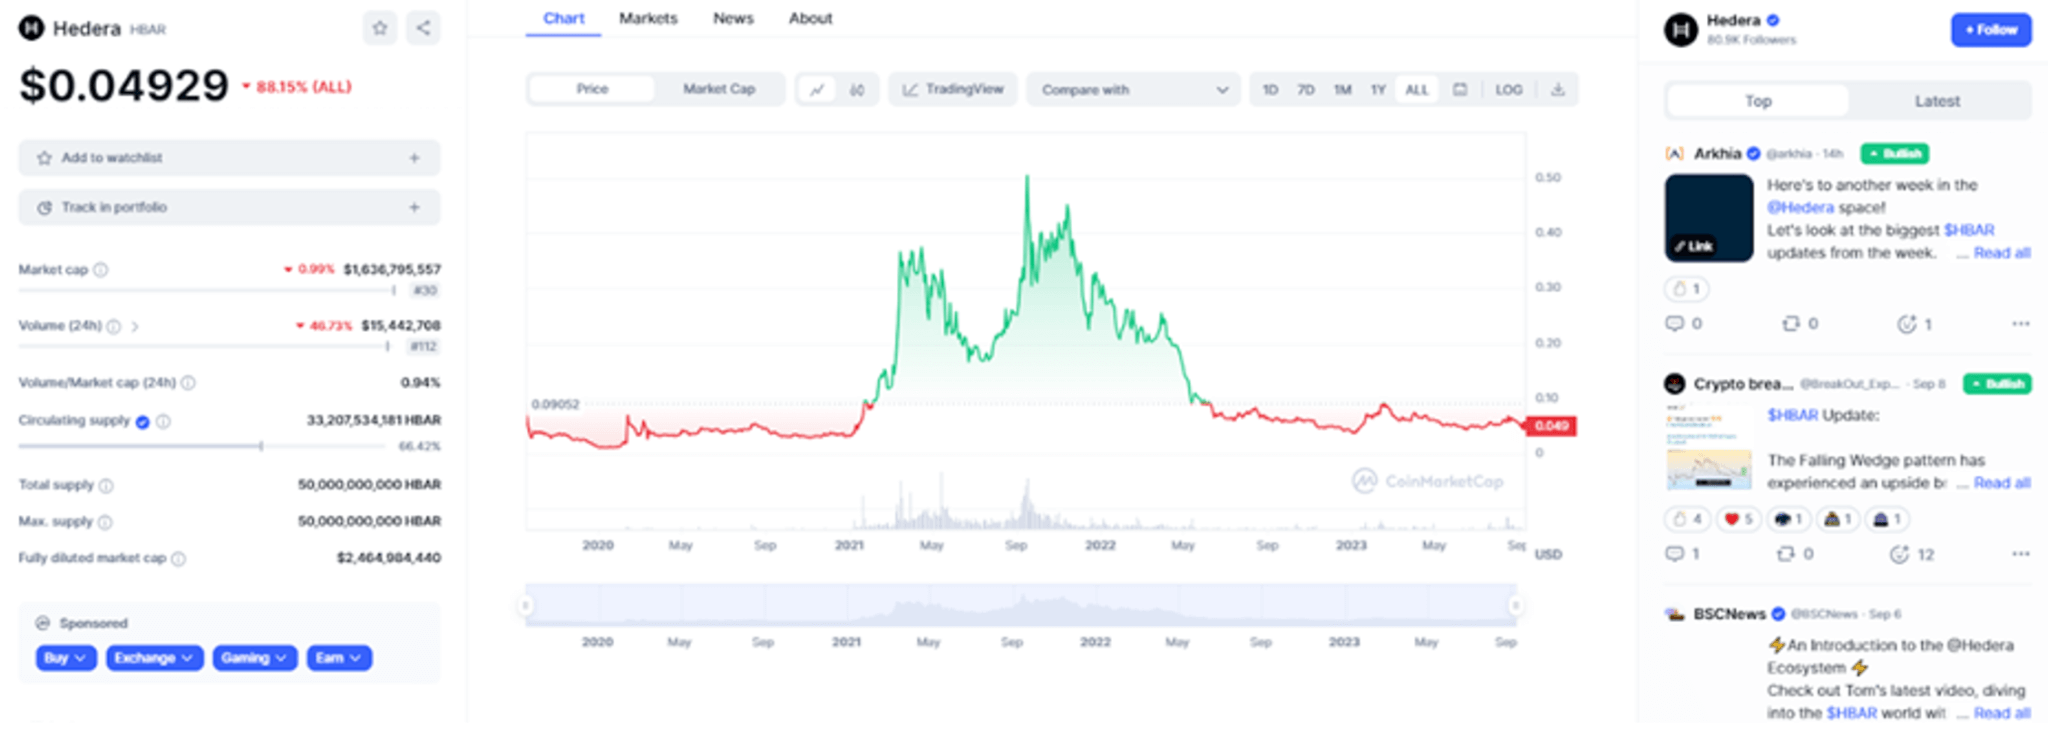Viewport: 2048px width, 738px height.
Task: Open the calendar date range picker
Action: pyautogui.click(x=1460, y=90)
